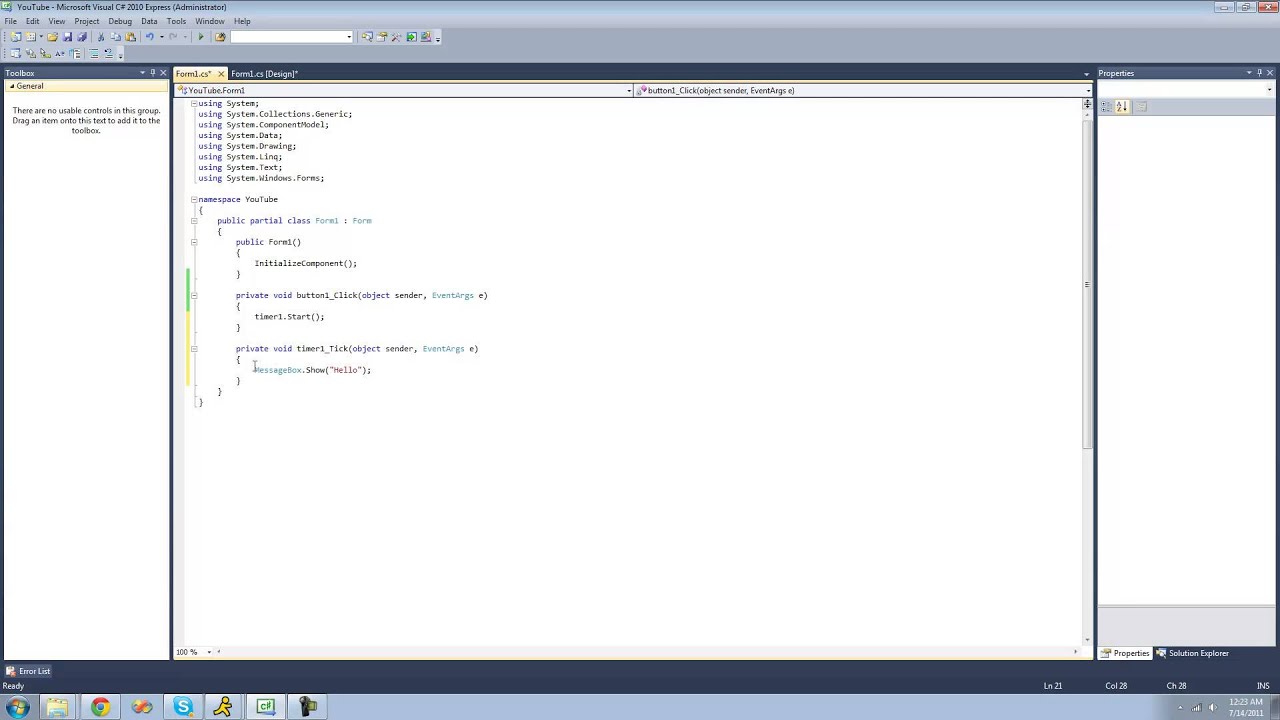Open the Add New Item dropdown arrow

[x=41, y=37]
